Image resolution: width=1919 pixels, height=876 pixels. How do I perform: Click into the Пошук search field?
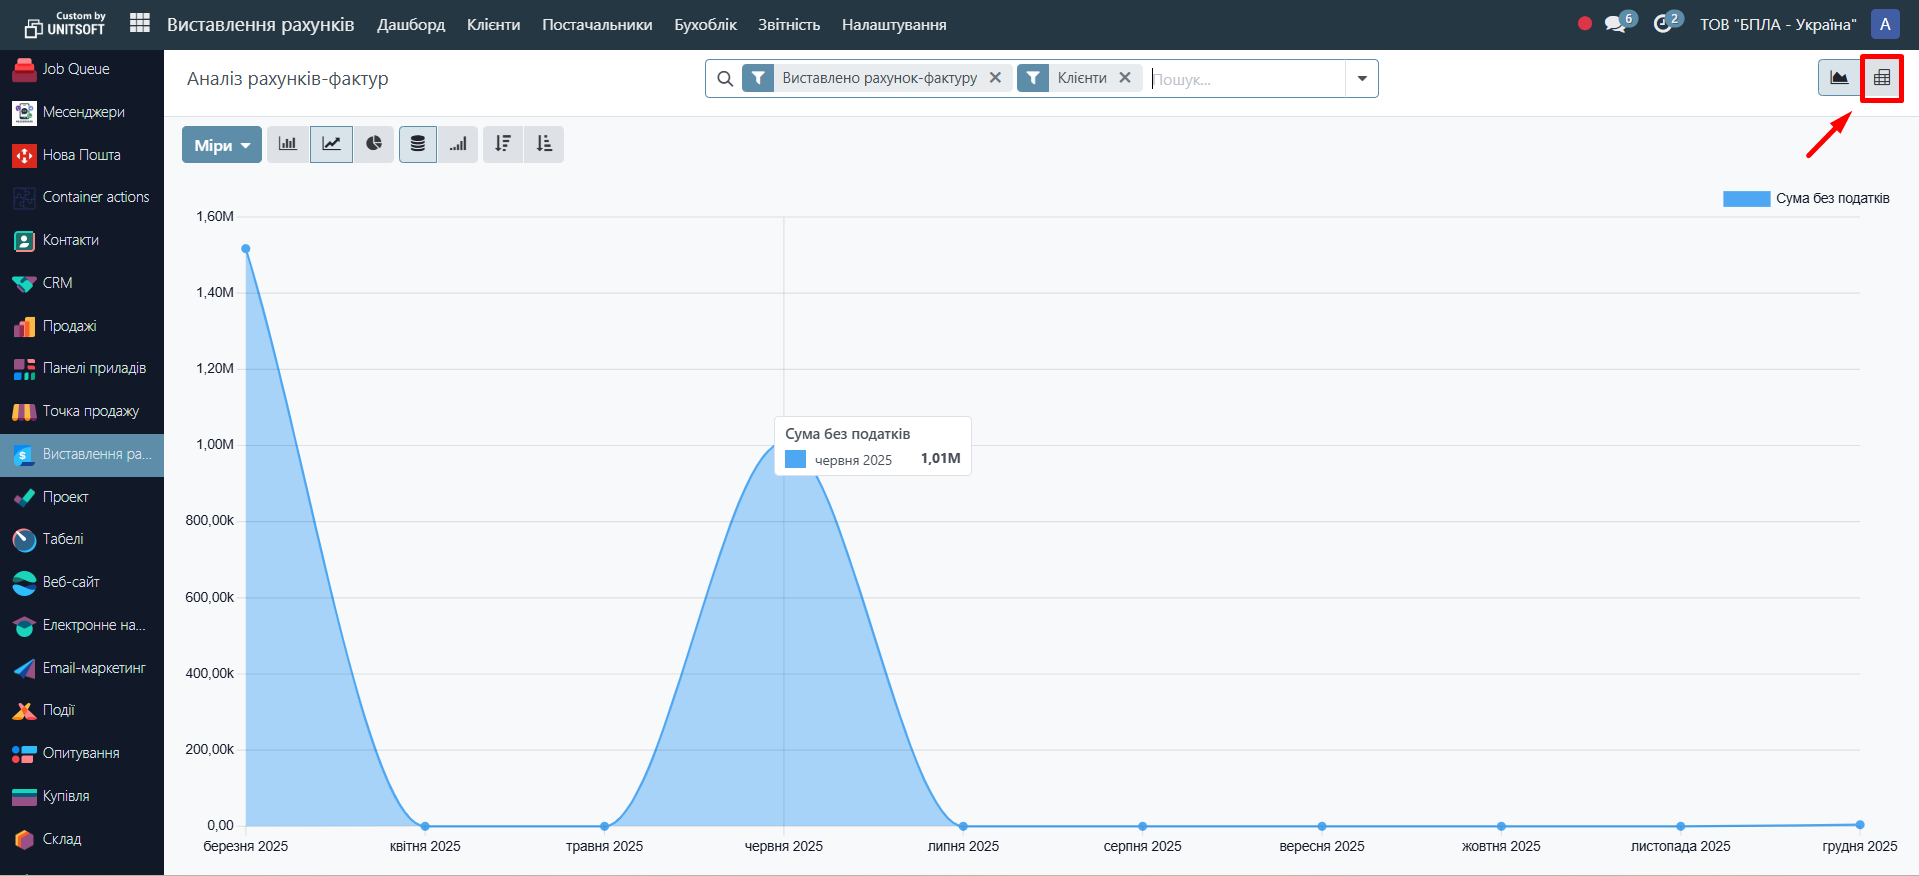click(x=1245, y=79)
